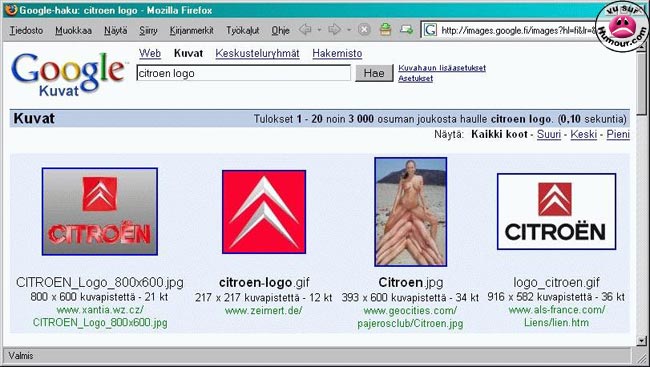This screenshot has height=367, width=650.
Task: Open the Forward history dropdown arrow
Action: [349, 30]
